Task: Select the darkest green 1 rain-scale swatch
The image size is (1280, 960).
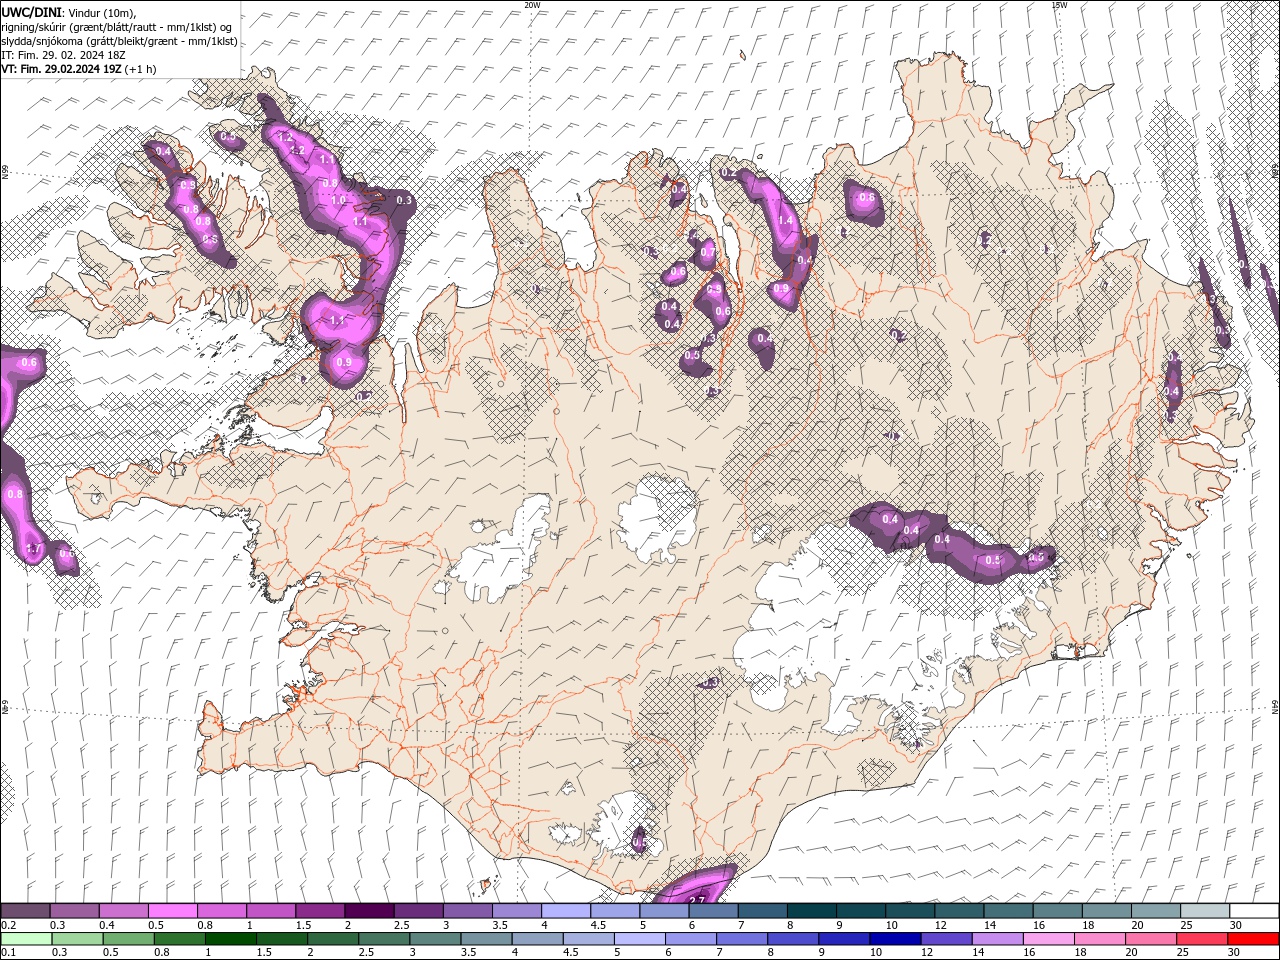Action: point(230,939)
